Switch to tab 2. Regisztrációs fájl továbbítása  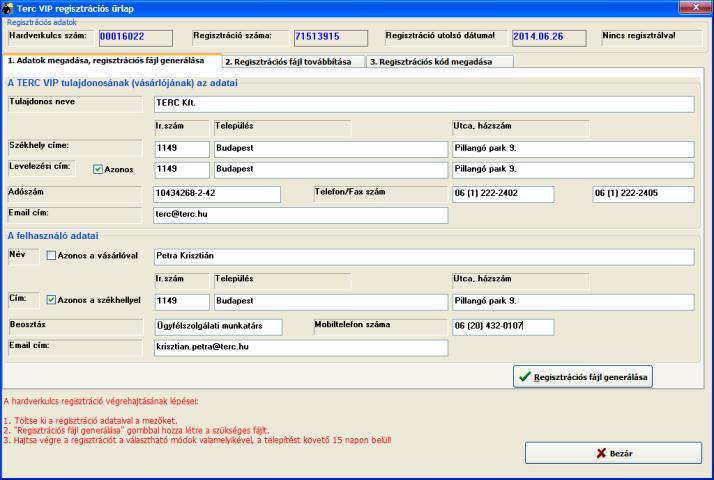294,61
